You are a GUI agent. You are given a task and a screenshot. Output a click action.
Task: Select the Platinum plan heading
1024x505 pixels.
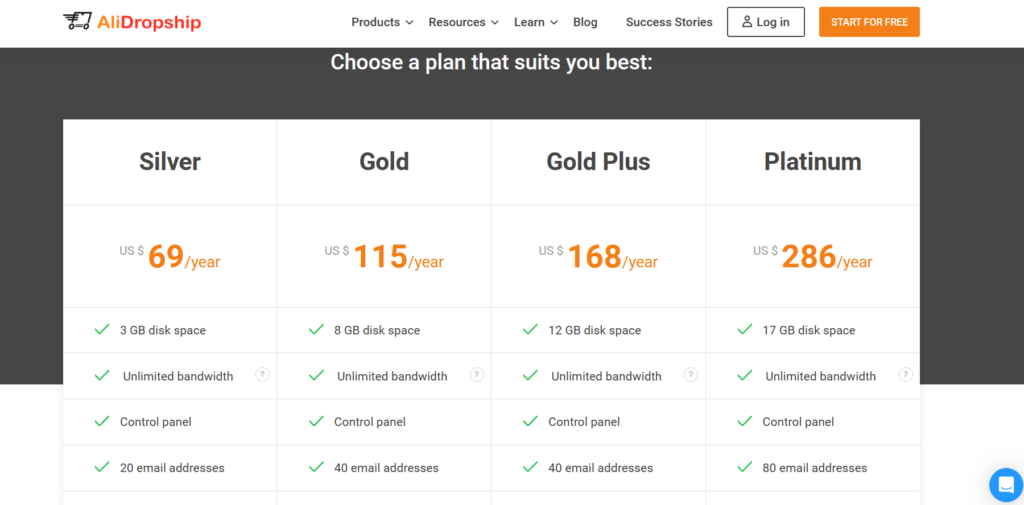[x=812, y=161]
